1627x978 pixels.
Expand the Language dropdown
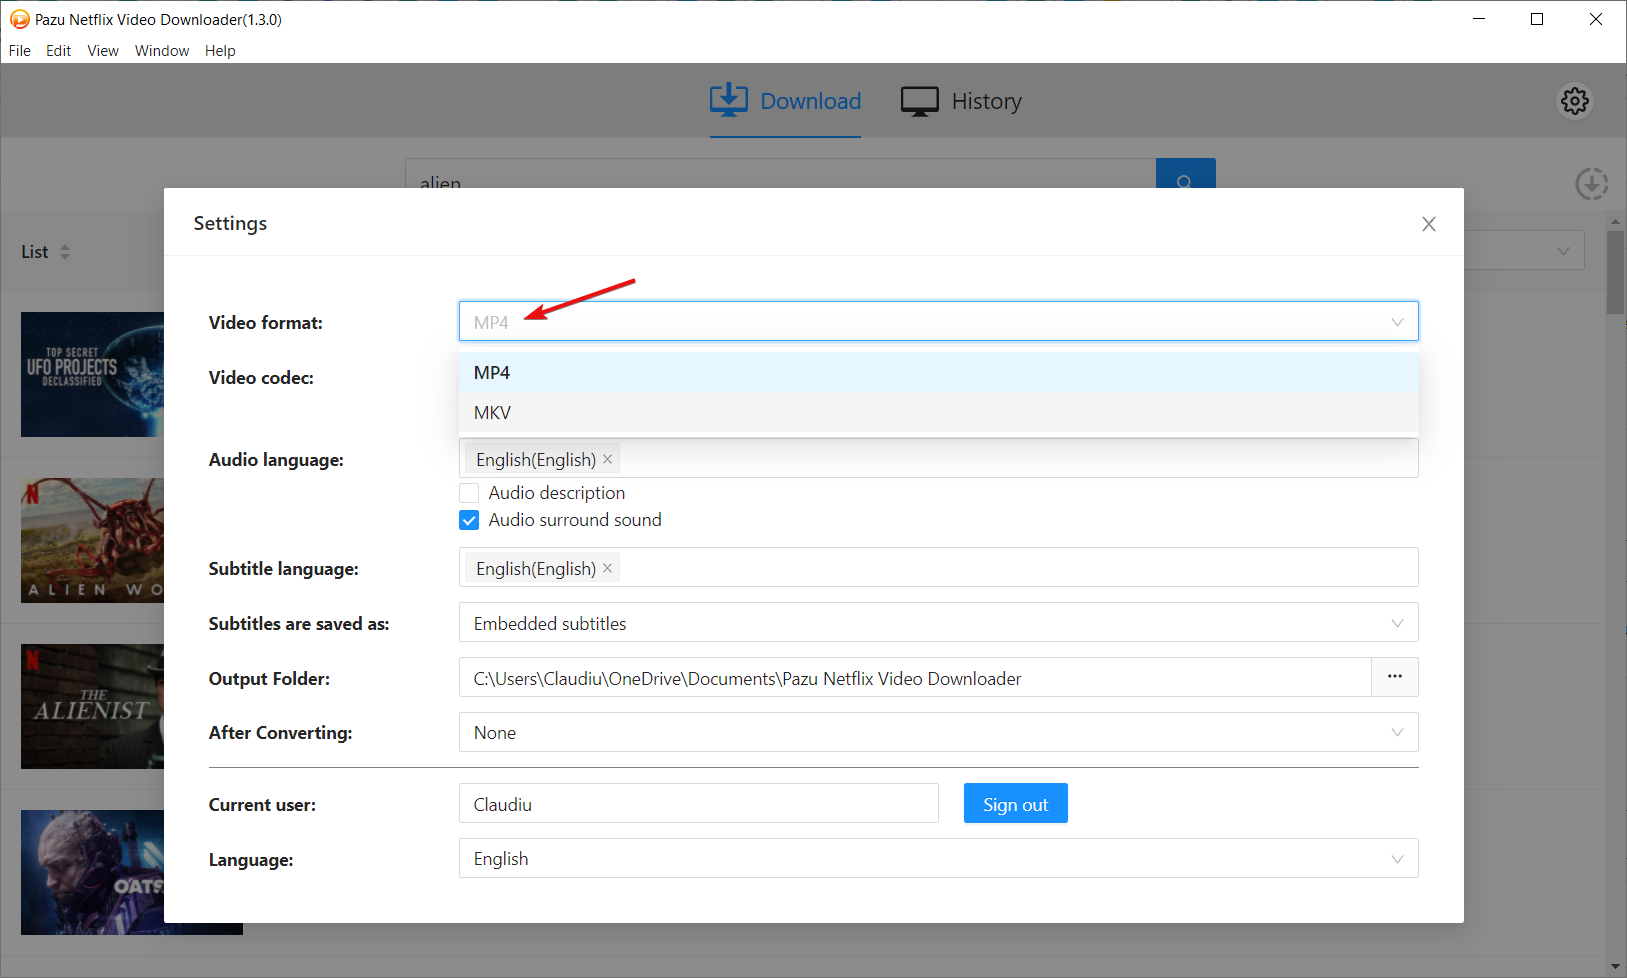point(937,858)
